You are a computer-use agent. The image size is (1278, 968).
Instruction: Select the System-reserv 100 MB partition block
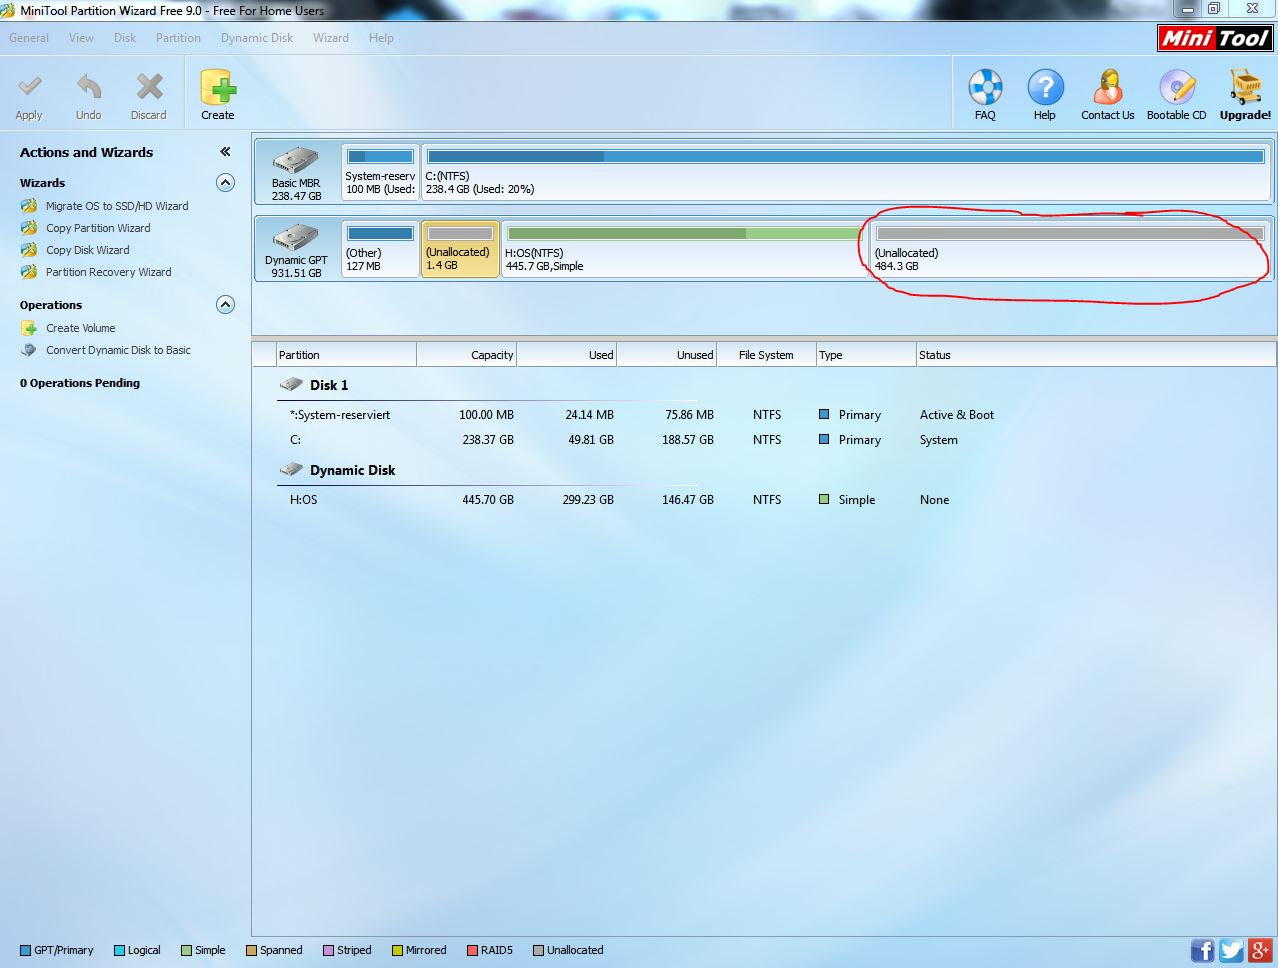[380, 171]
